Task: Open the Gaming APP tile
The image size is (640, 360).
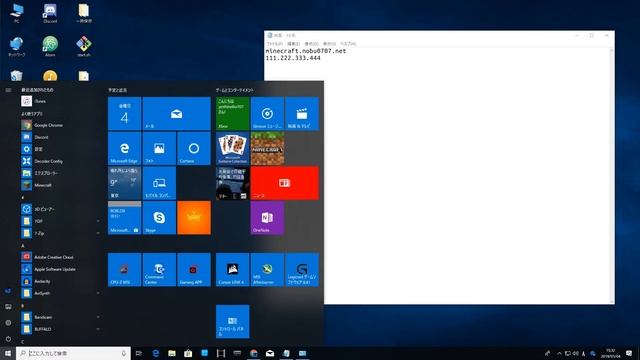Action: 194,270
